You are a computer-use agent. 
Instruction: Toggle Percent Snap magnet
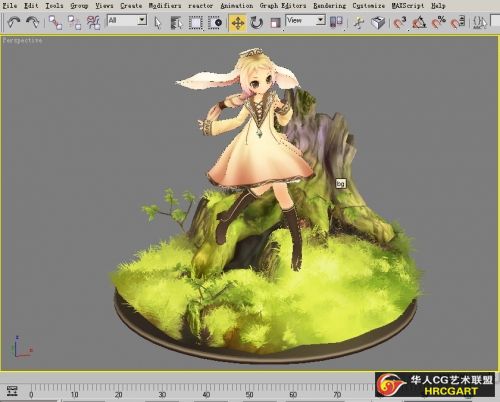439,22
